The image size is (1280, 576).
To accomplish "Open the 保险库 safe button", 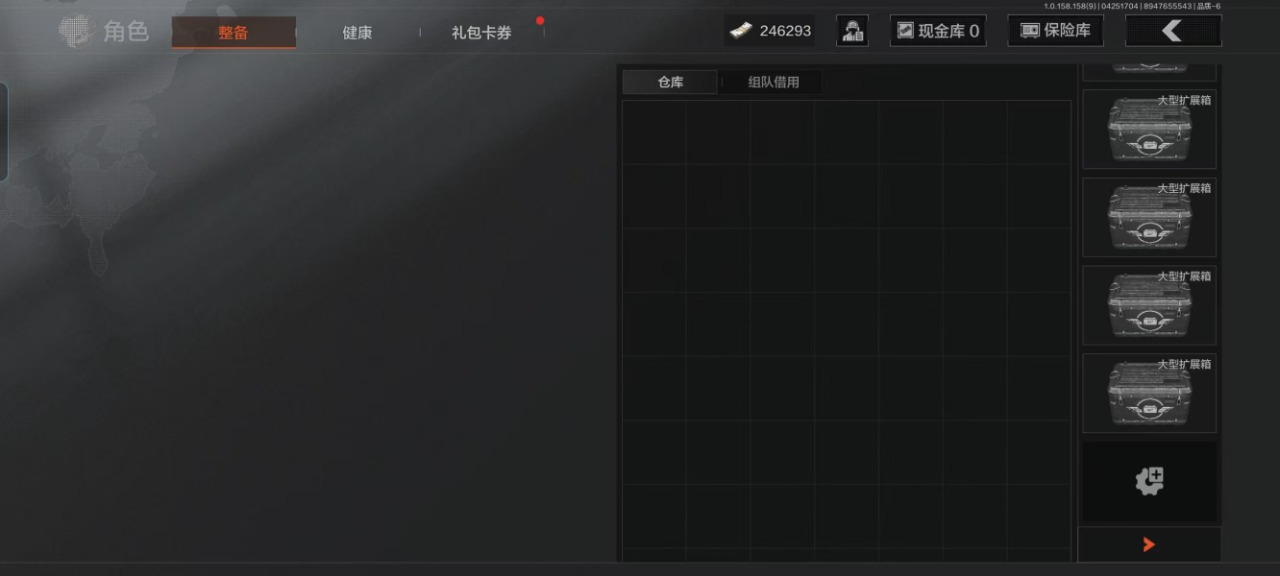I will click(1055, 31).
